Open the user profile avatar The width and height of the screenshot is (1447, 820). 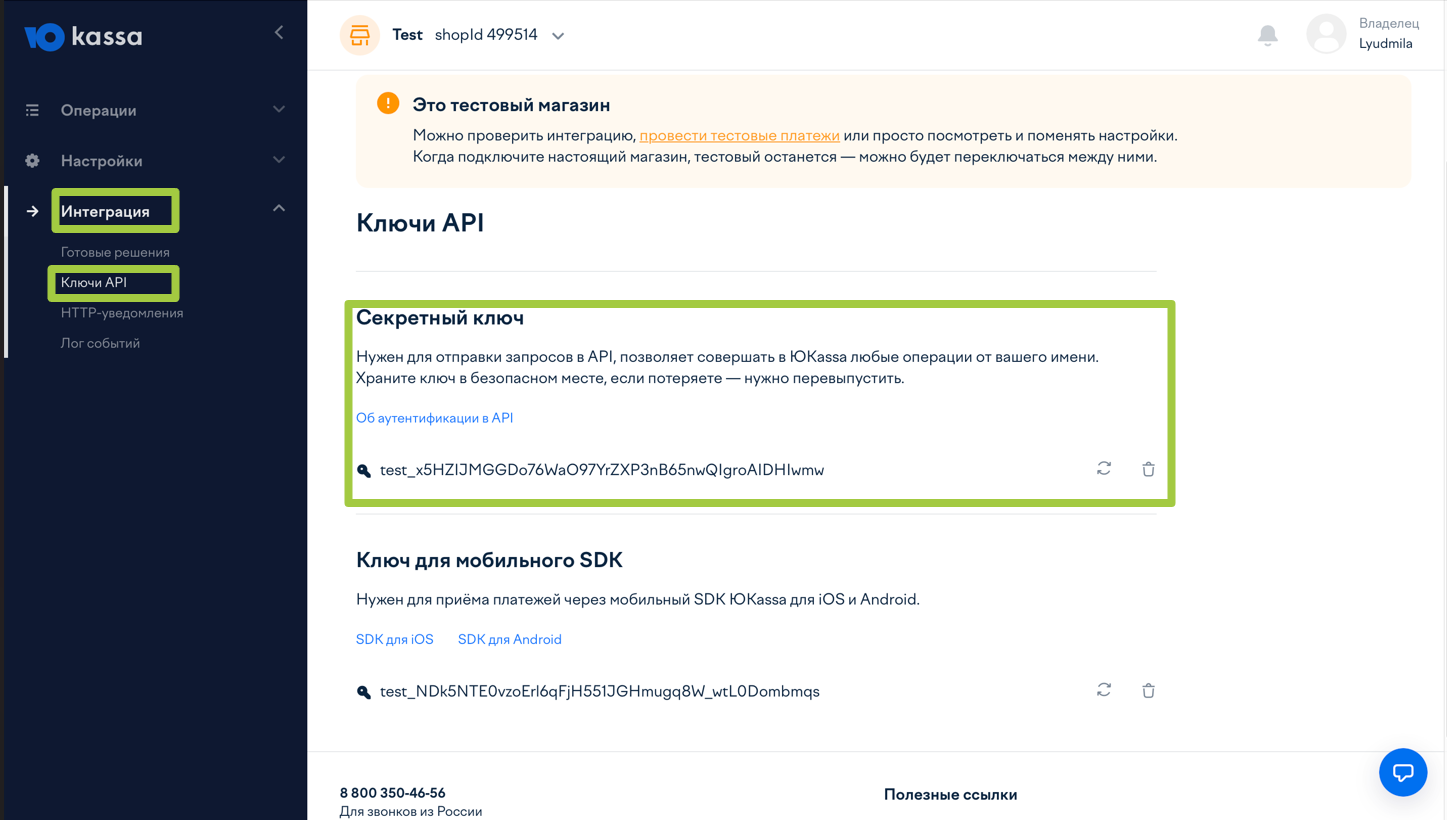pyautogui.click(x=1326, y=35)
